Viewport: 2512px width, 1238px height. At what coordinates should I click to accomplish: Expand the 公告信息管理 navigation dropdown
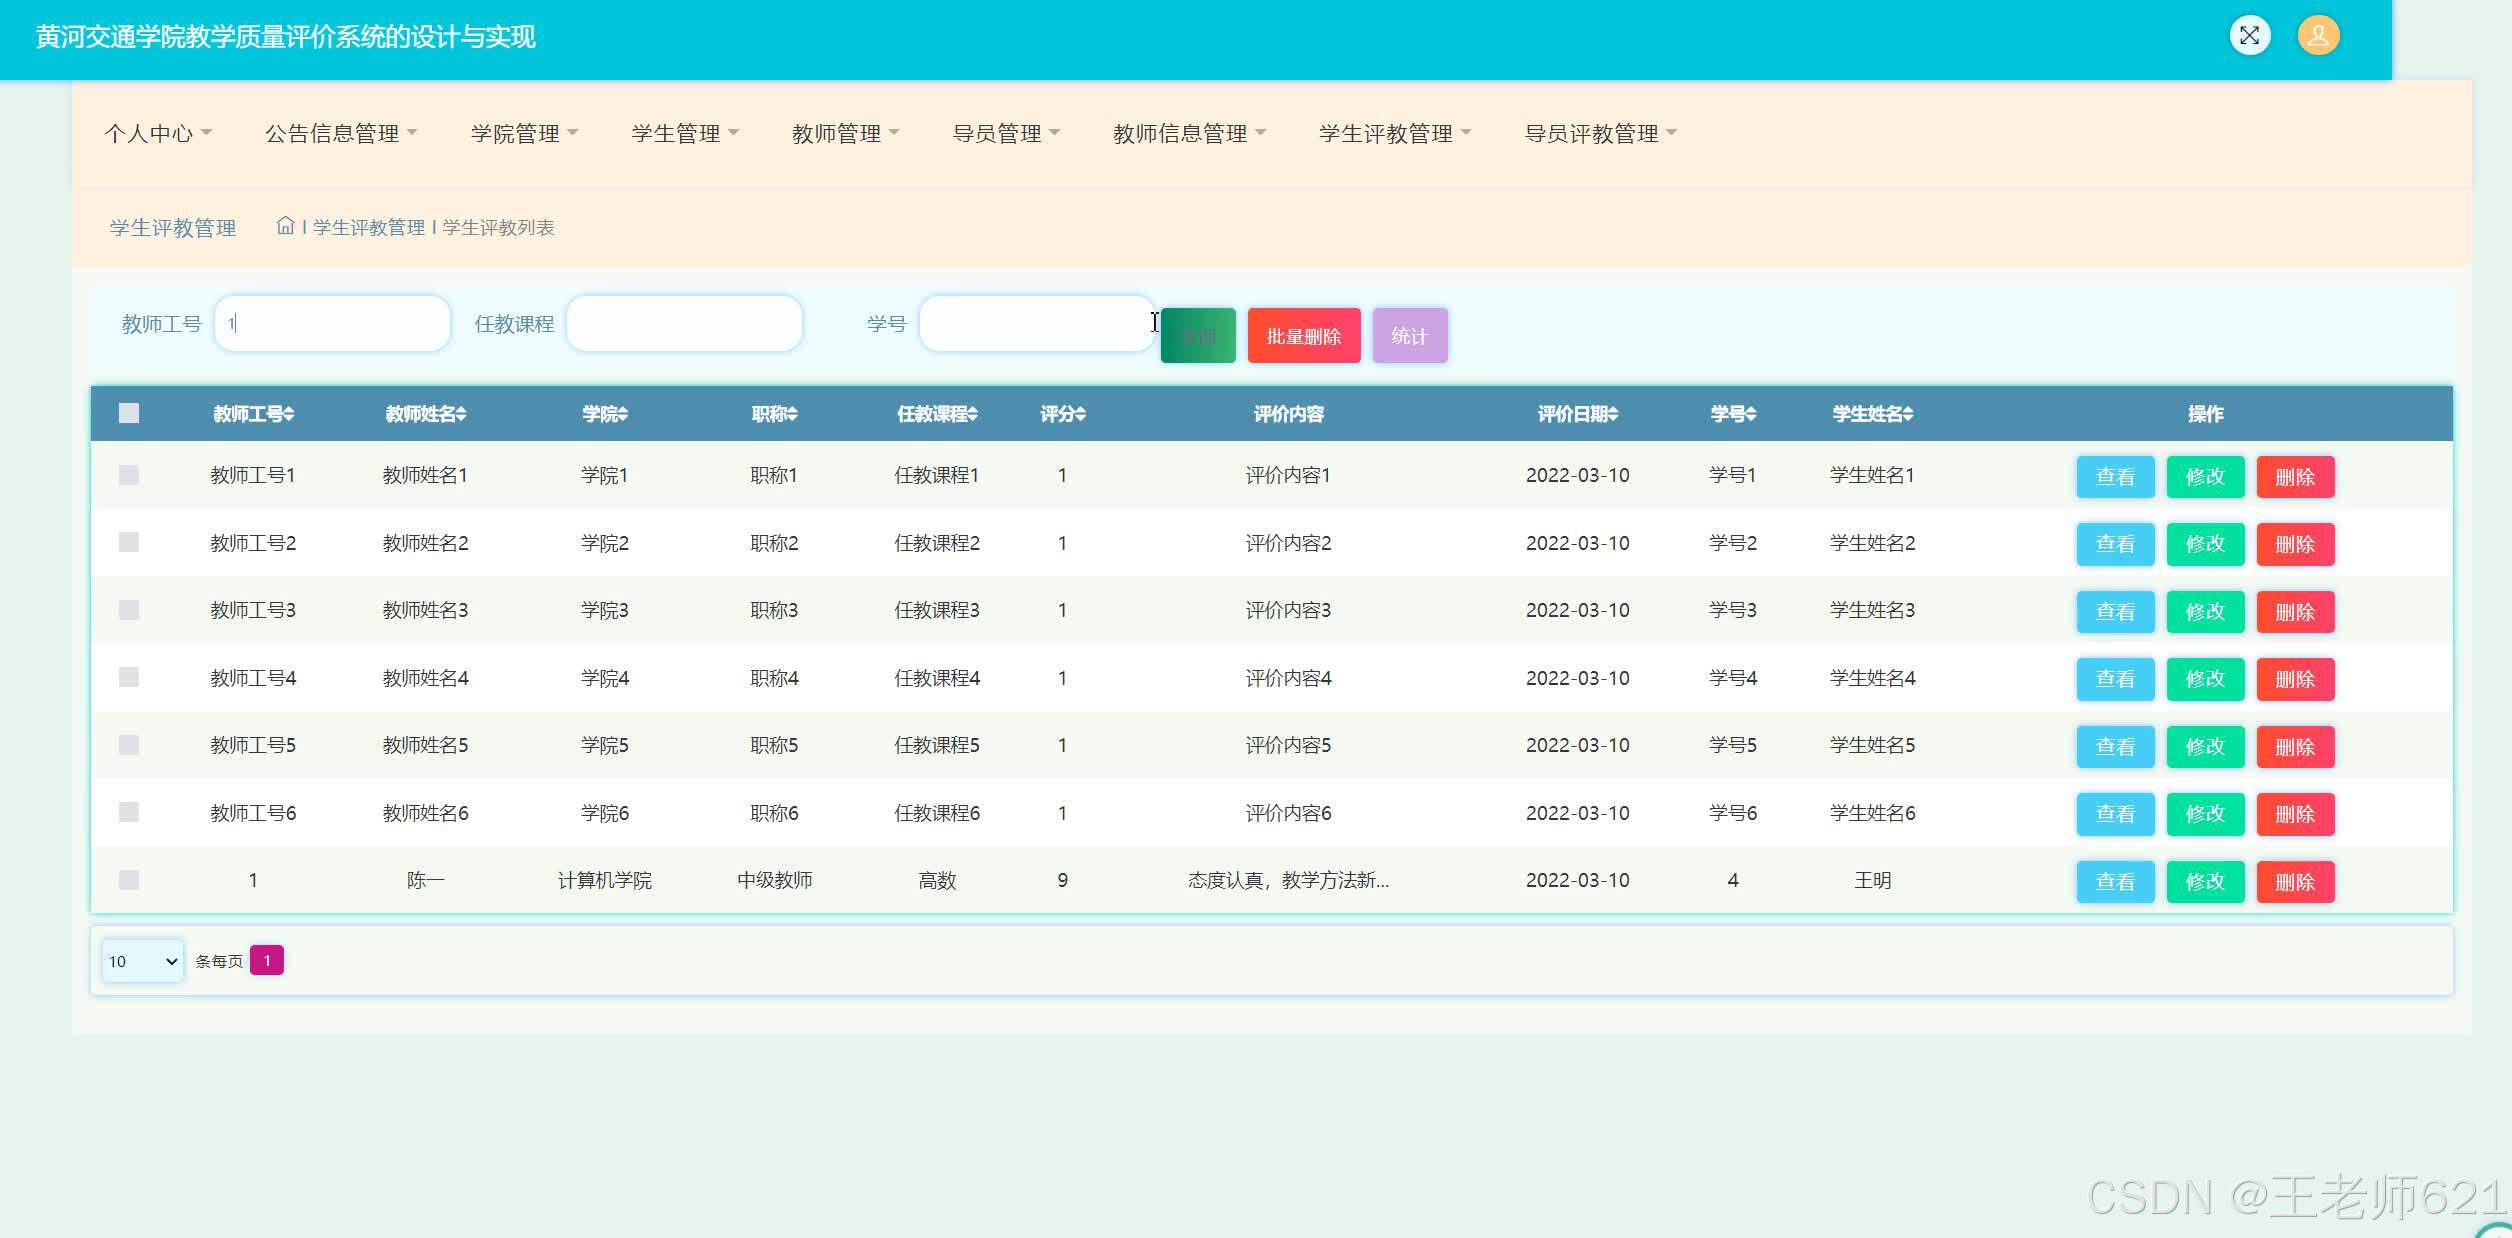pos(340,133)
